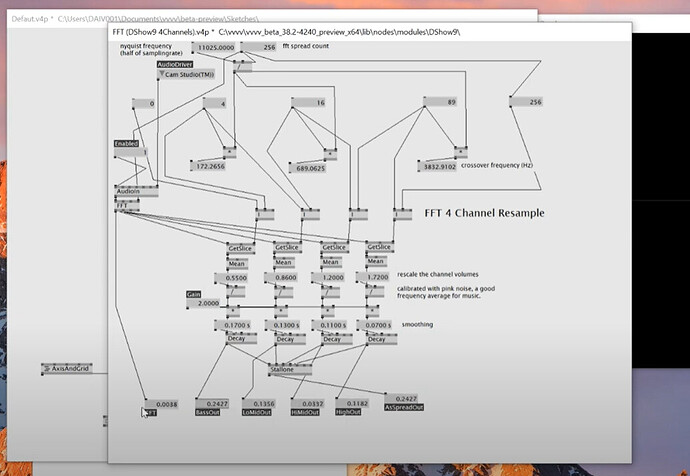Image resolution: width=690 pixels, height=476 pixels.
Task: Select the multiply node above 689.0625
Action: click(x=330, y=154)
